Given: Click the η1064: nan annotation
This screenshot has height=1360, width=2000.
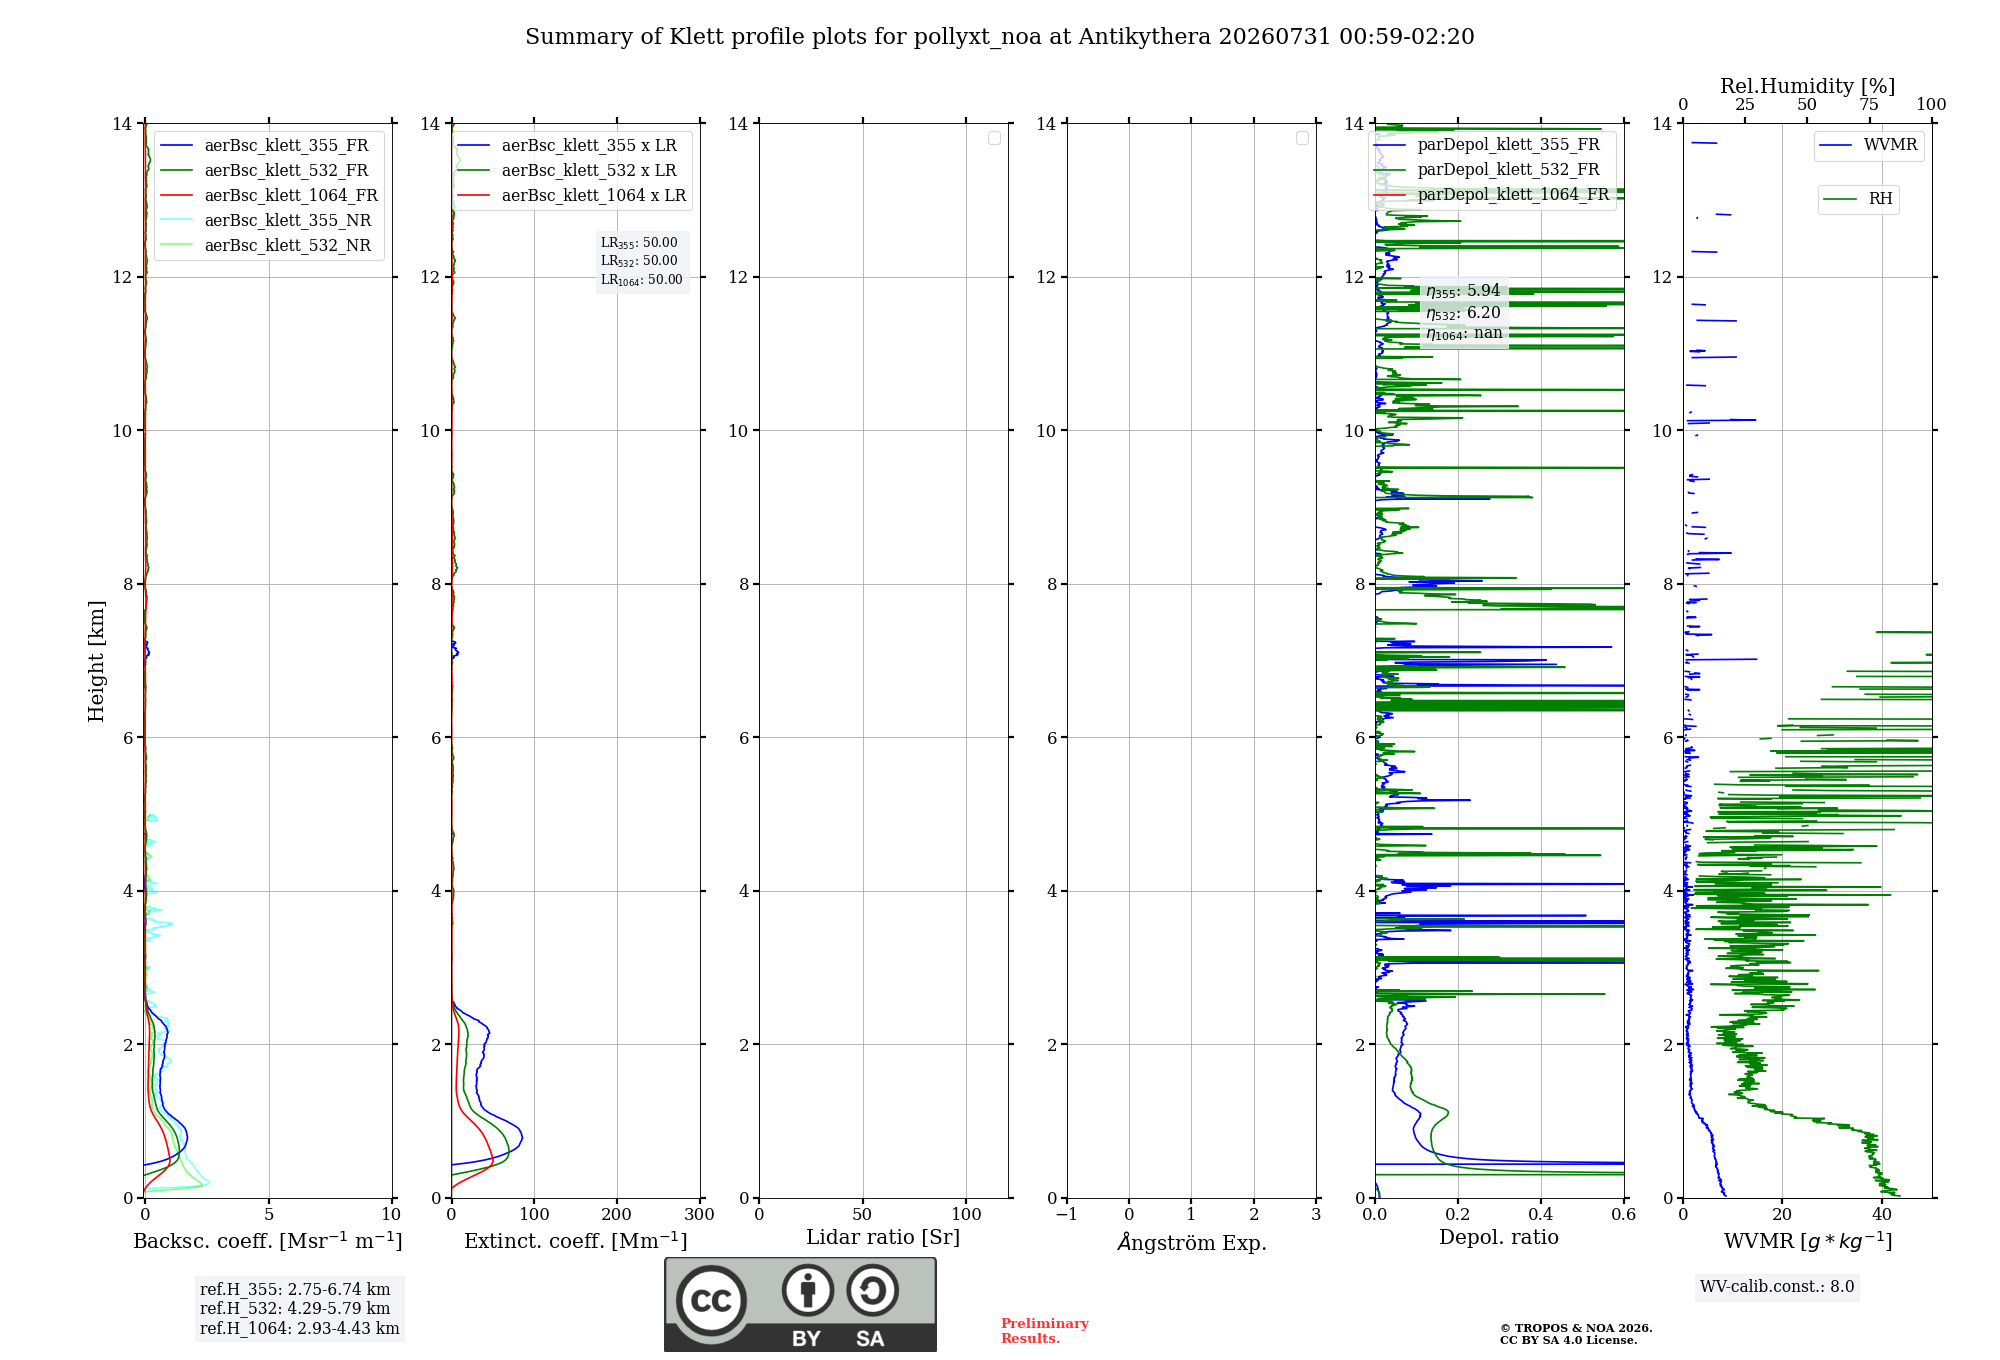Looking at the screenshot, I should (x=1464, y=334).
